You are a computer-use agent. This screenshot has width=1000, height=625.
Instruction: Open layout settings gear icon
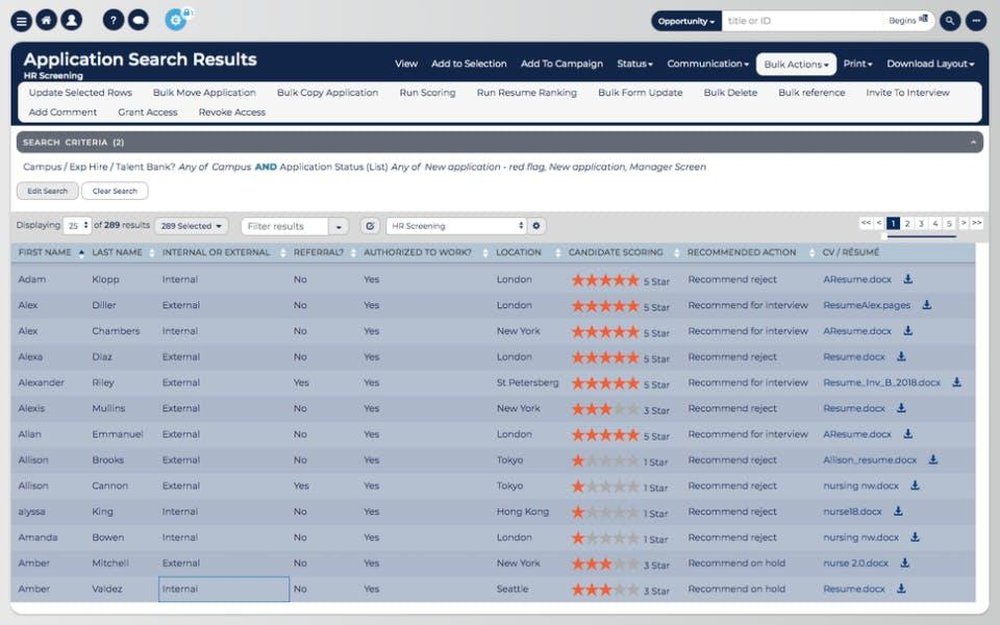coord(536,226)
